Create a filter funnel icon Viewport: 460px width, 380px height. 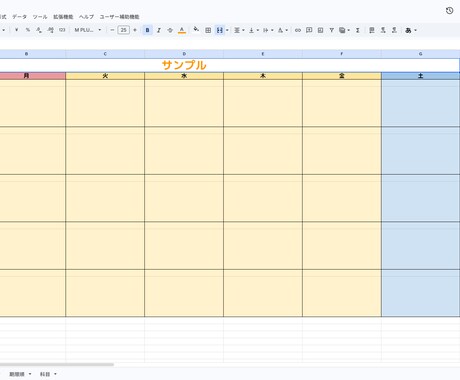pyautogui.click(x=332, y=30)
